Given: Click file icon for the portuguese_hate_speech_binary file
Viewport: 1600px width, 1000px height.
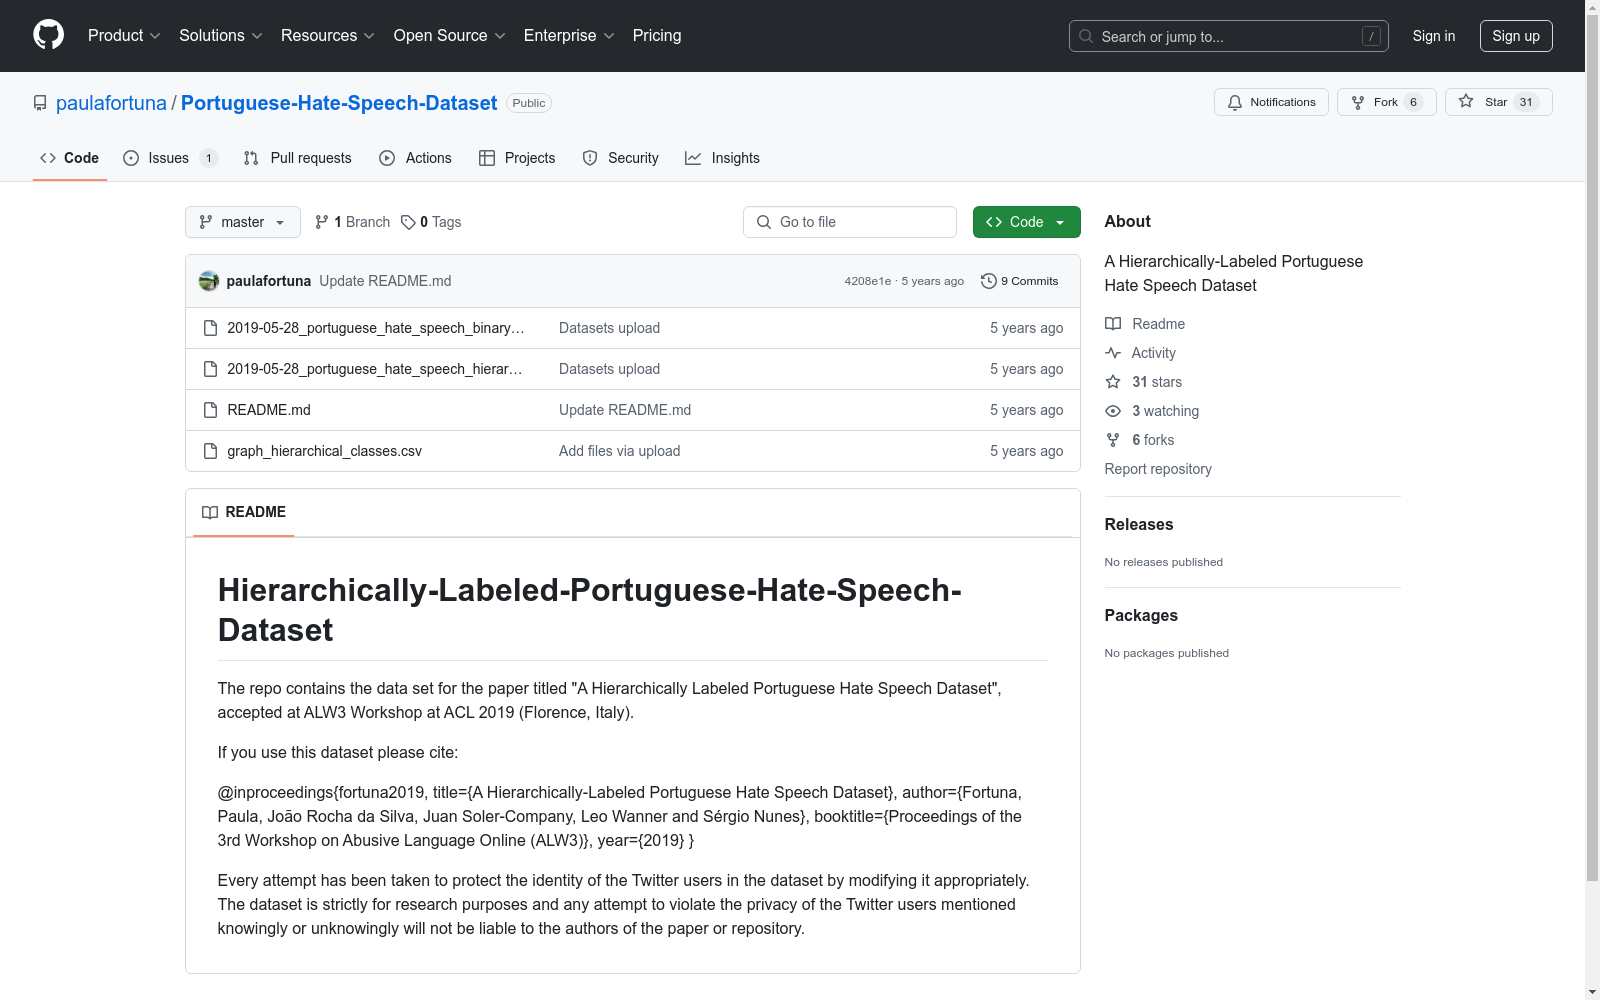Looking at the screenshot, I should click(210, 328).
